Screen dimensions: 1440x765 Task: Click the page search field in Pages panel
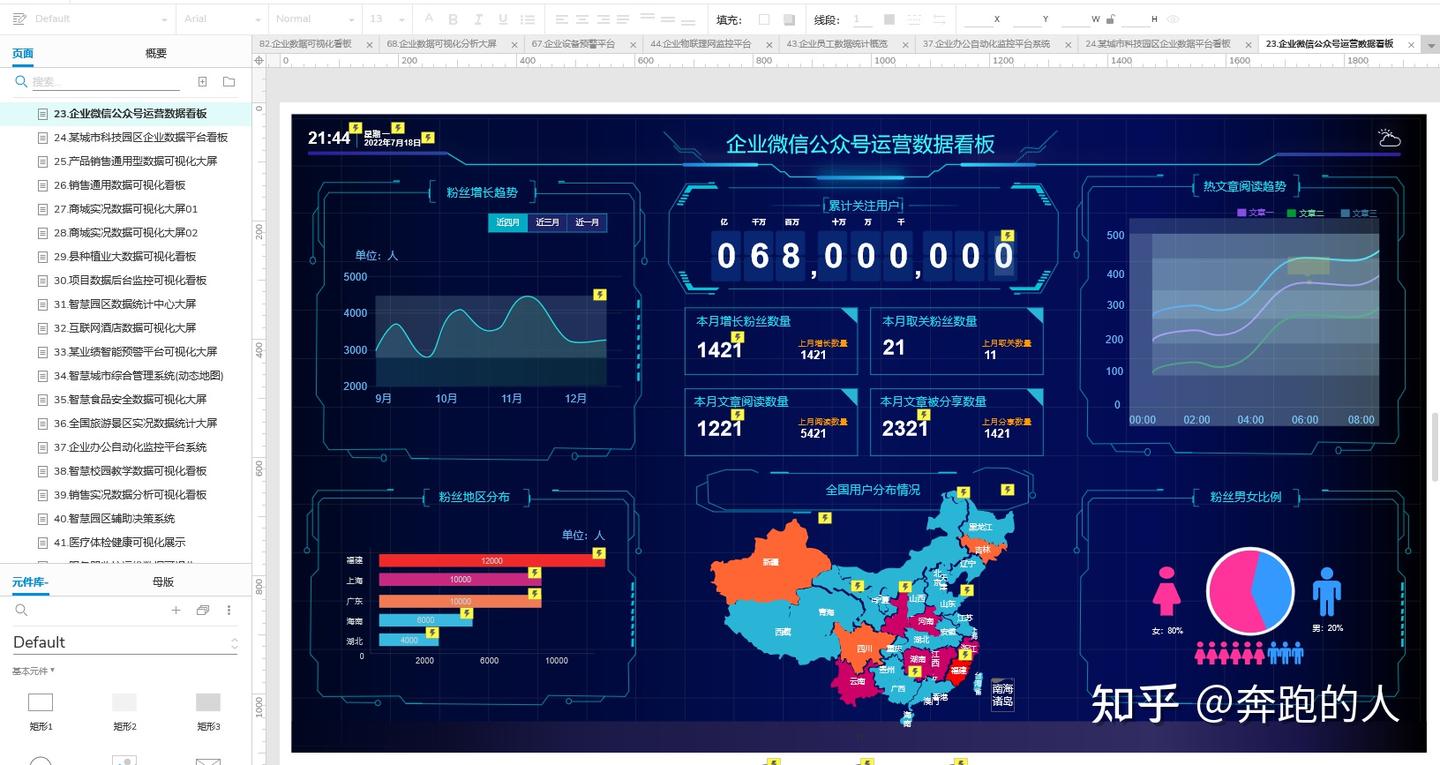[100, 82]
